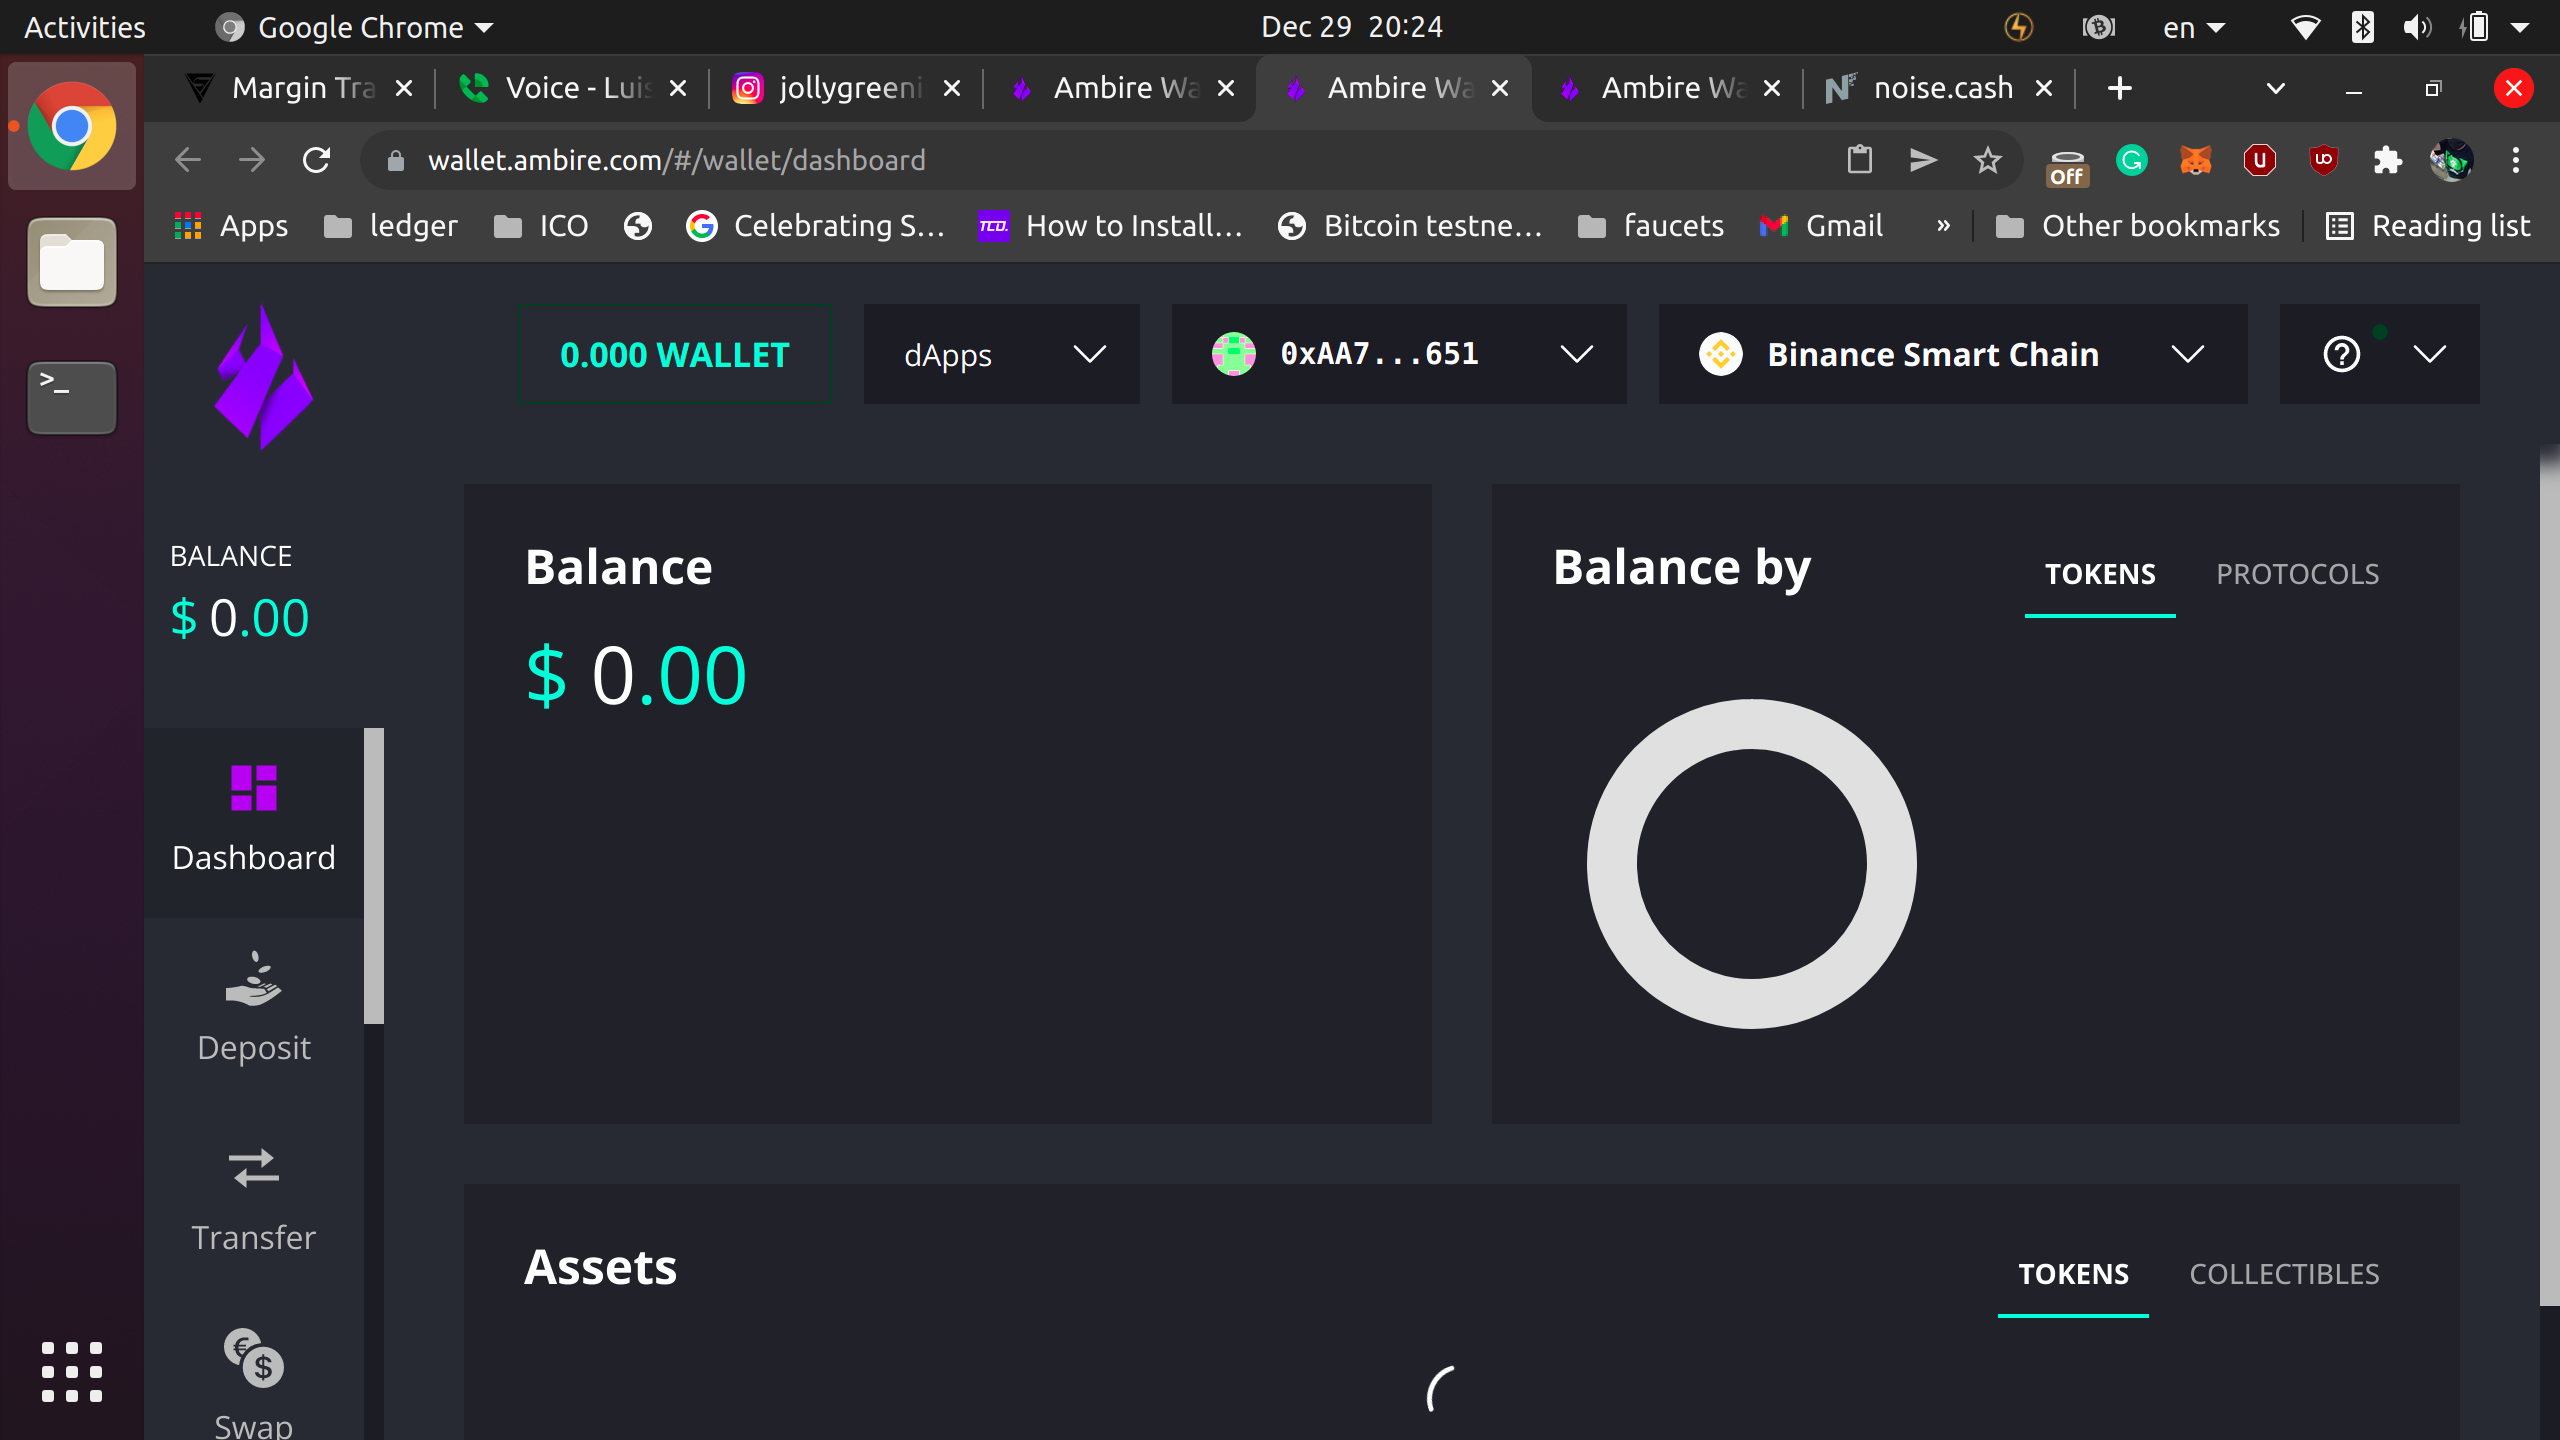The image size is (2560, 1440).
Task: Open the Grammarly extension icon
Action: pos(2132,160)
